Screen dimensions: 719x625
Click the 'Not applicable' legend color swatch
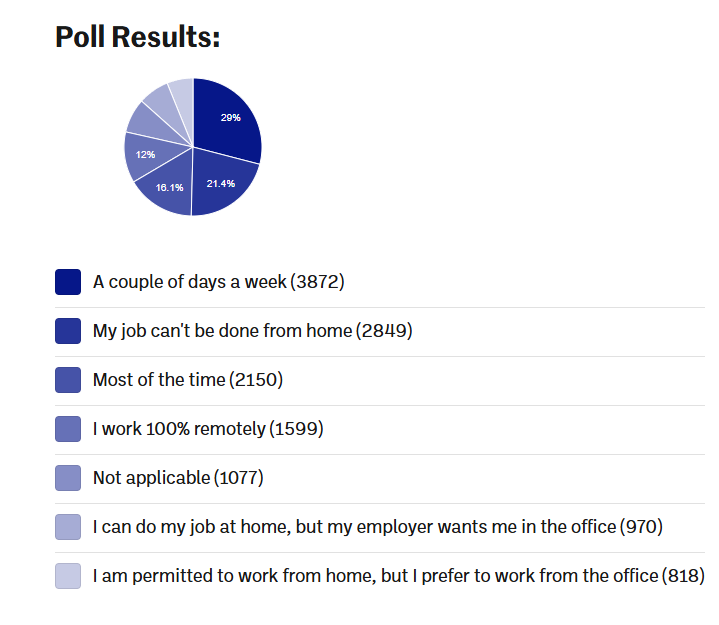tap(68, 478)
